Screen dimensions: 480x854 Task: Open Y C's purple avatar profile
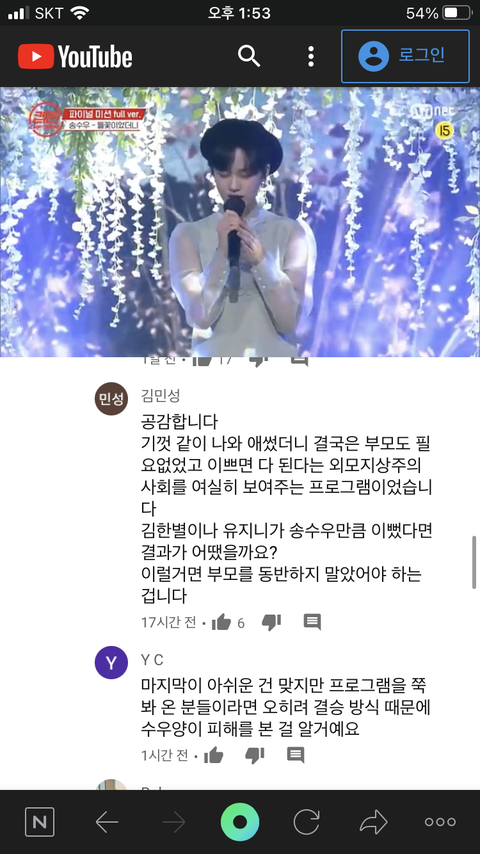click(x=111, y=663)
